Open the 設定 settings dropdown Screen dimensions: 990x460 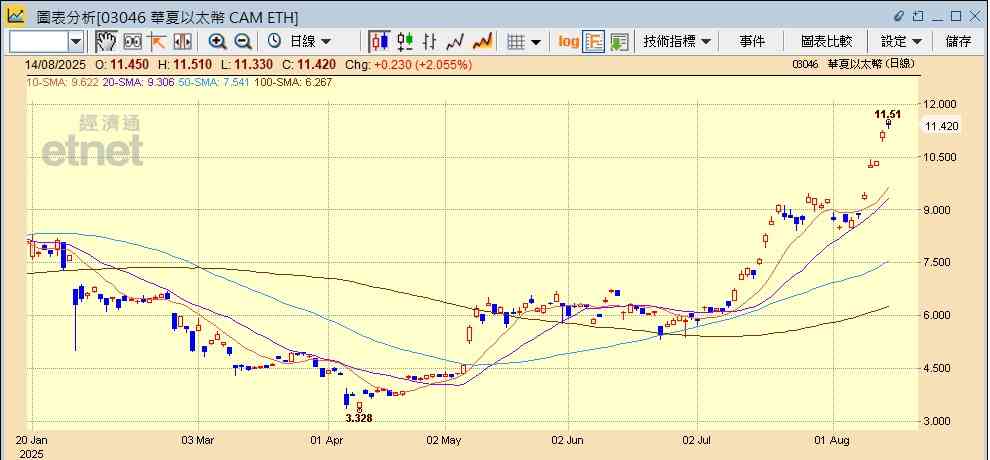(902, 42)
